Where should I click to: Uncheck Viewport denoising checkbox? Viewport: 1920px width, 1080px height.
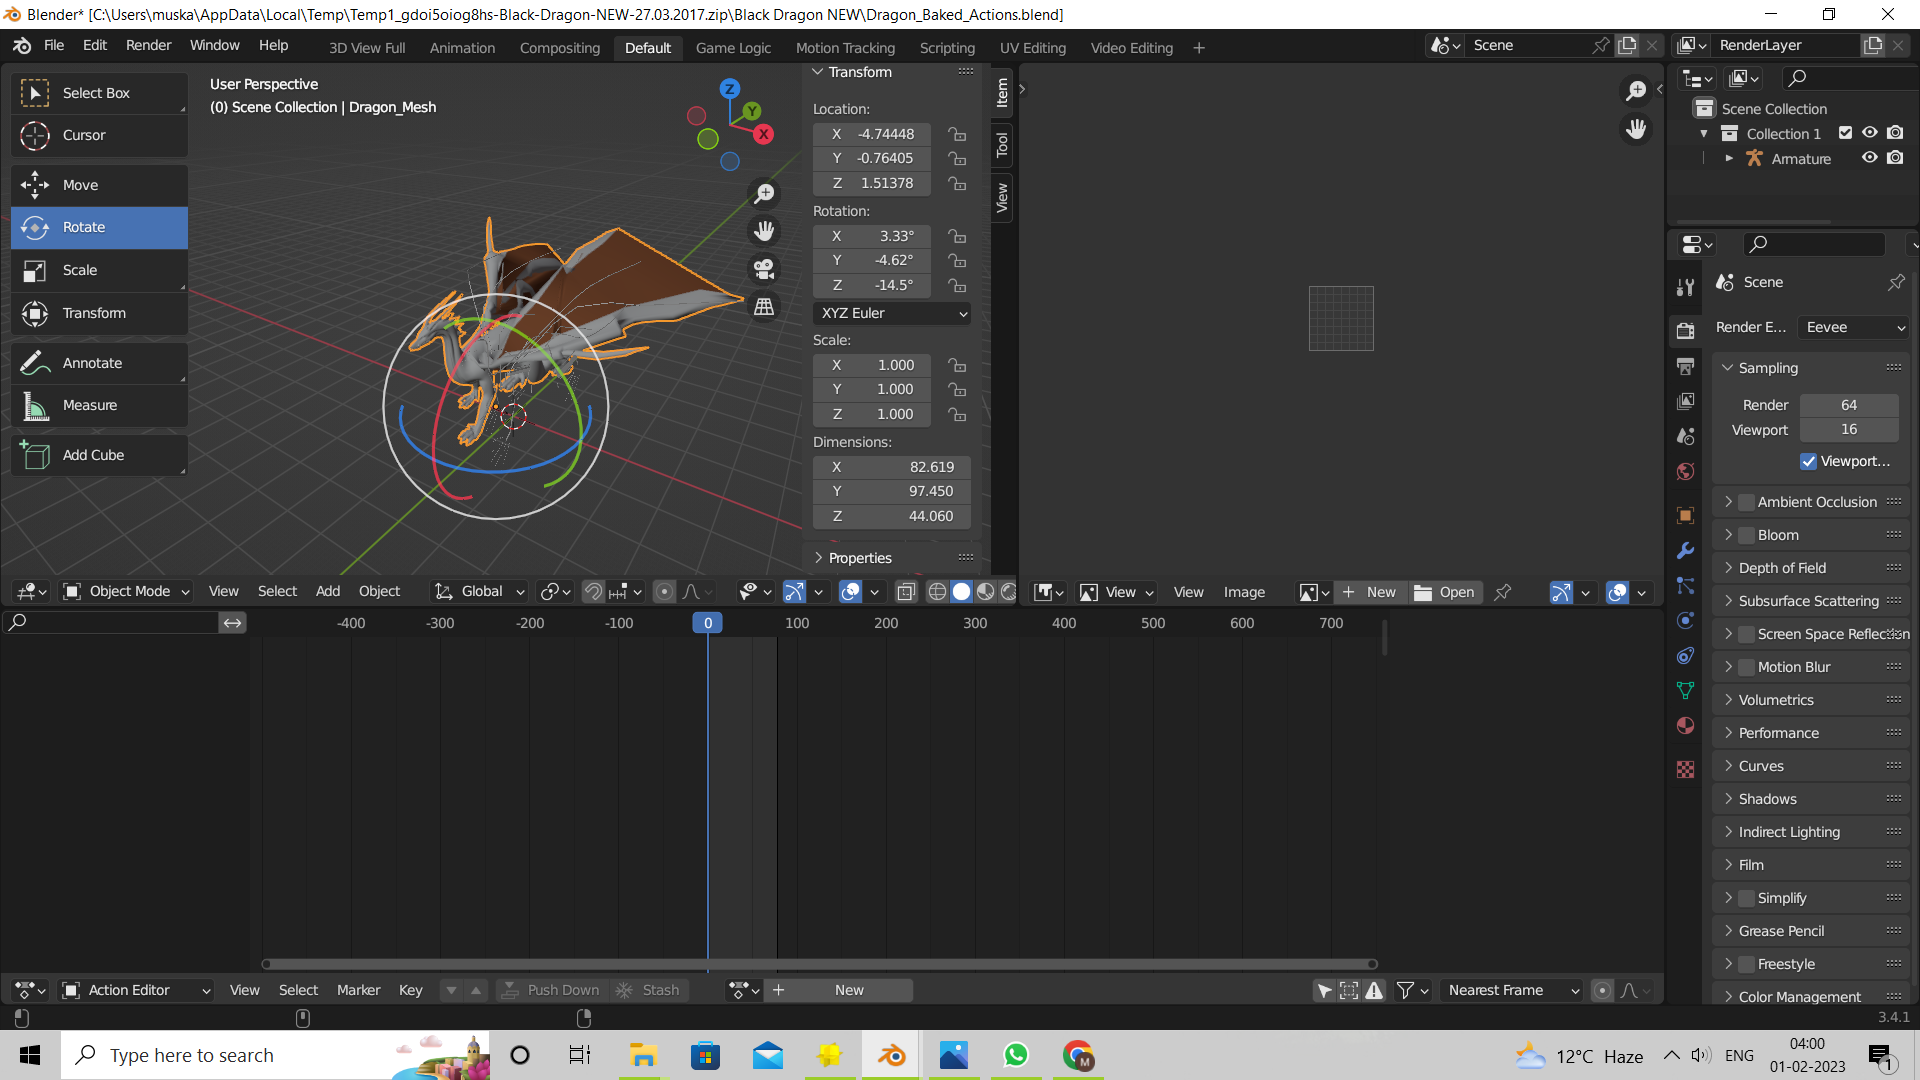(x=1808, y=461)
